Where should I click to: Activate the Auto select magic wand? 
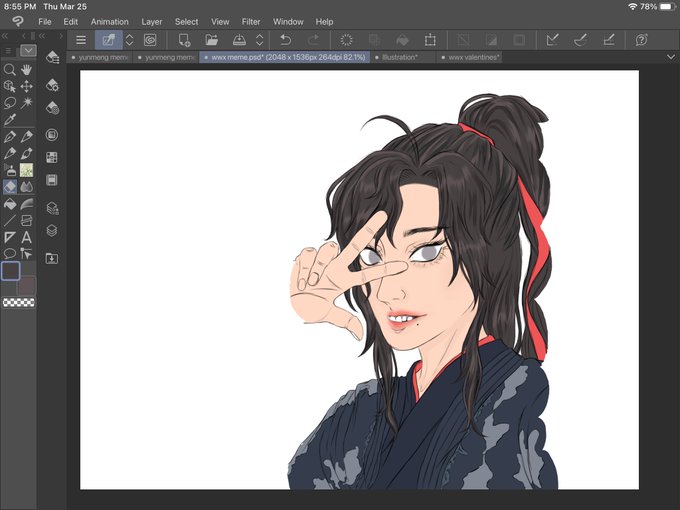pos(26,103)
